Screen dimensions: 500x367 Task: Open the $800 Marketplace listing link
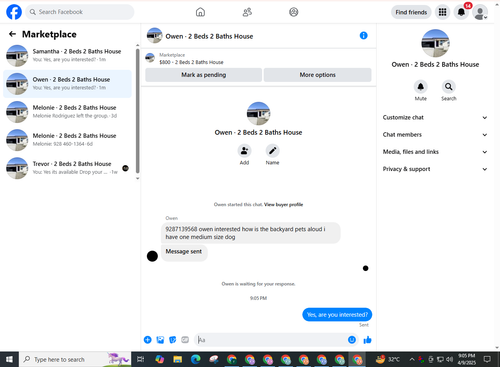click(x=191, y=62)
